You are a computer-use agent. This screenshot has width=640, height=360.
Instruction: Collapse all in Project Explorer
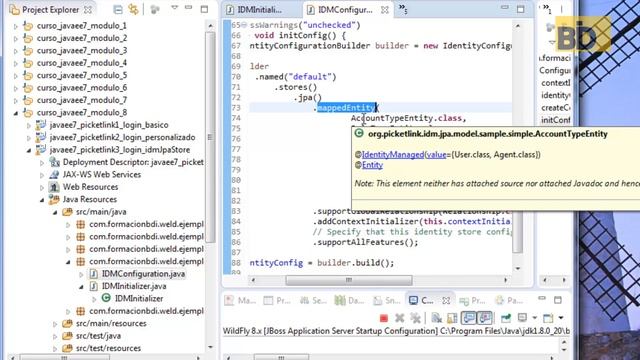pos(118,9)
